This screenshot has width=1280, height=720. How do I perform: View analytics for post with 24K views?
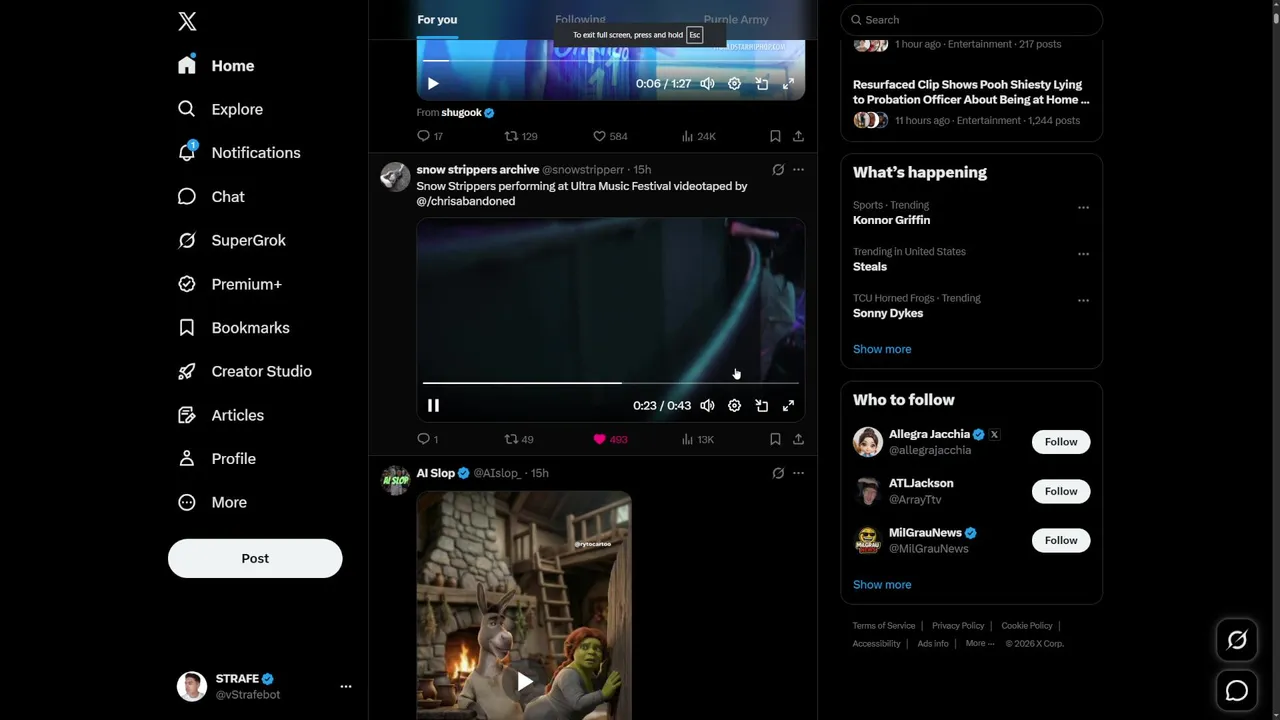(698, 136)
